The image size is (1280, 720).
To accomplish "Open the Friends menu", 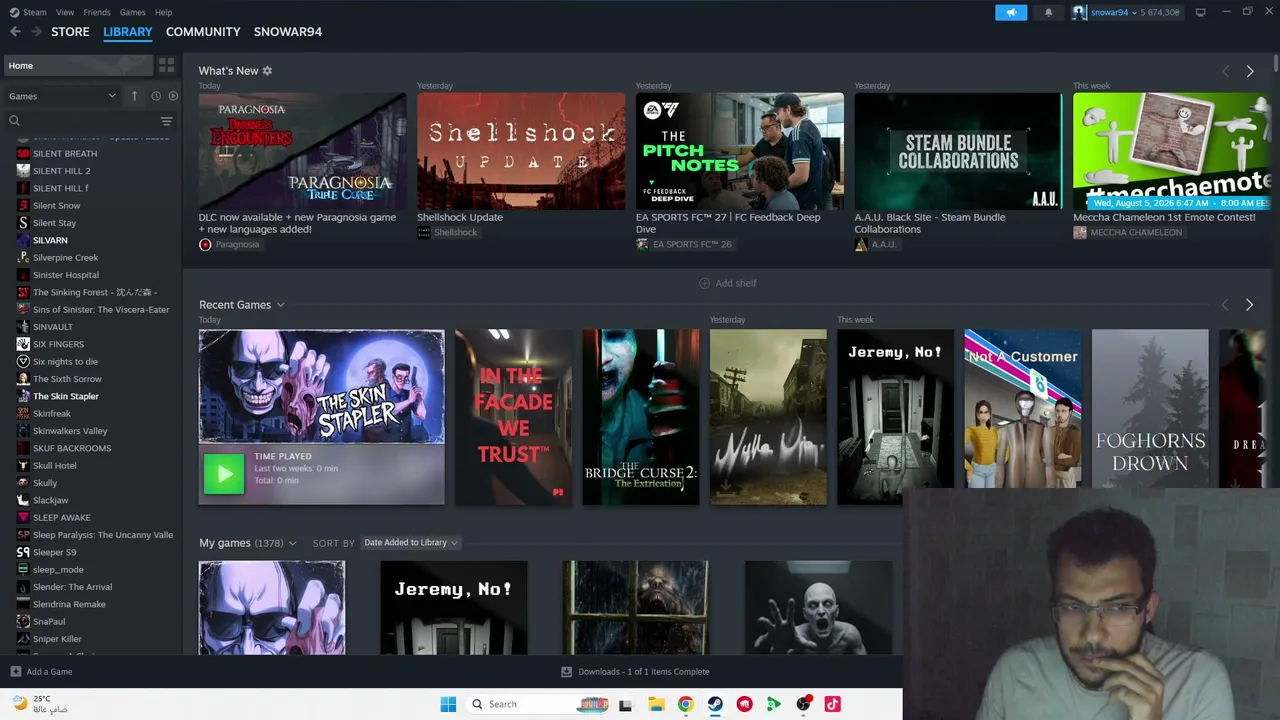I will pos(97,12).
